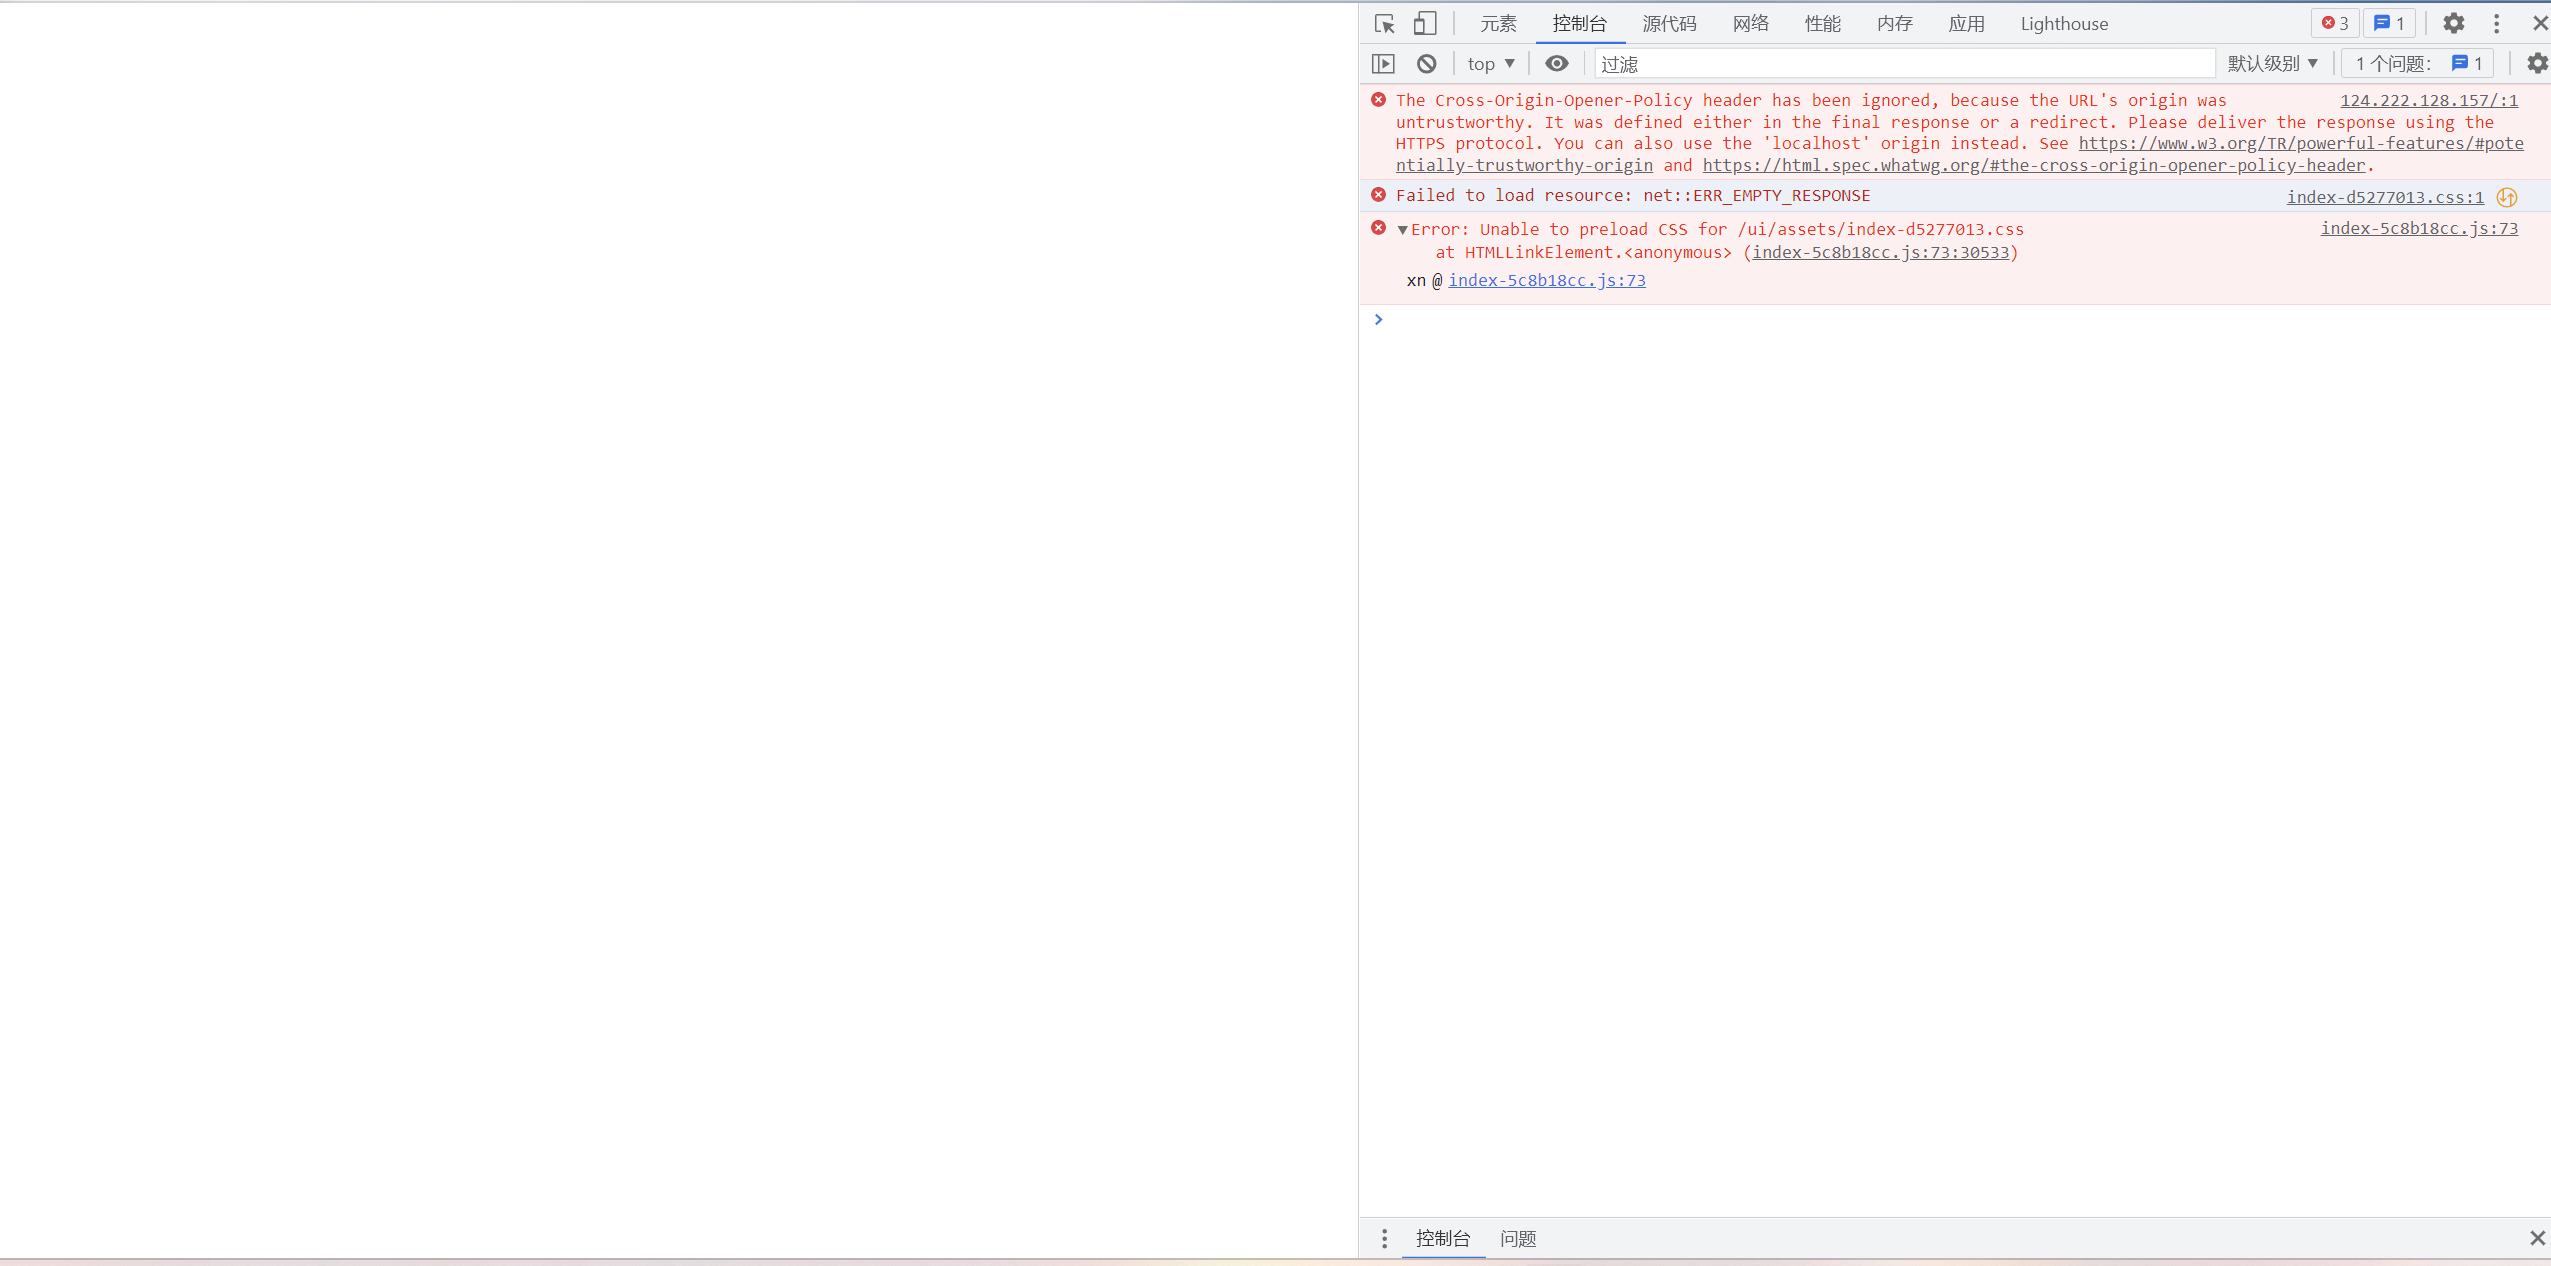
Task: Open the drawer three-dot menu at bottom
Action: pos(1384,1239)
